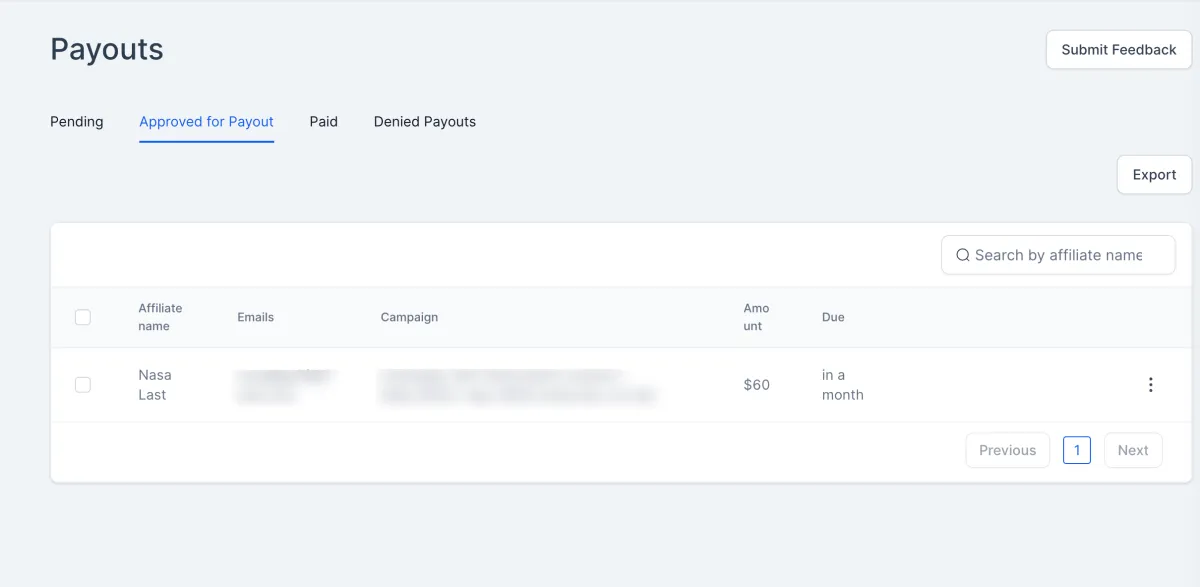Click the Next pagination button
The width and height of the screenshot is (1200, 587).
click(1132, 450)
